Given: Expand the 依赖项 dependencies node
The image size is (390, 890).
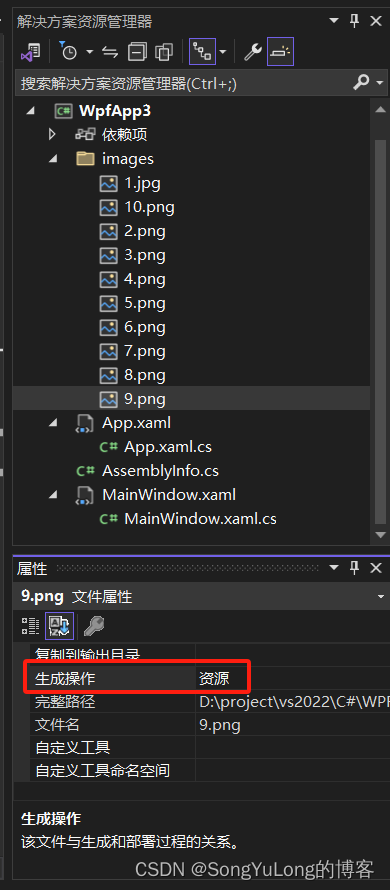Looking at the screenshot, I should [52, 135].
